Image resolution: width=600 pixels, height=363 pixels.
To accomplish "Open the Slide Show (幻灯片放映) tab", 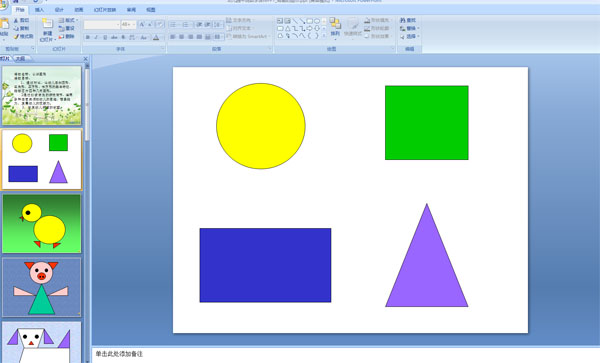I will pyautogui.click(x=105, y=10).
